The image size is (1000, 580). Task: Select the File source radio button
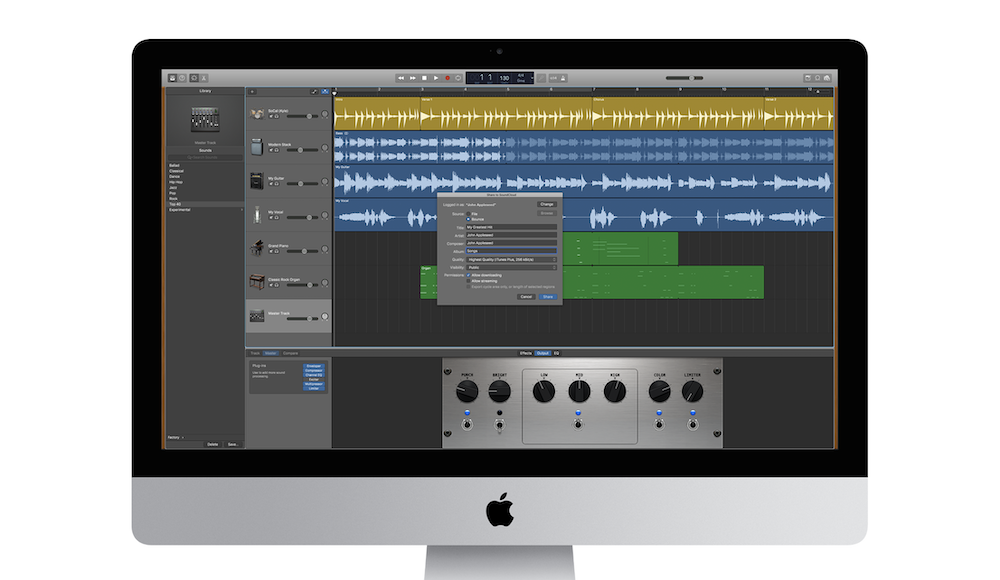coord(469,213)
